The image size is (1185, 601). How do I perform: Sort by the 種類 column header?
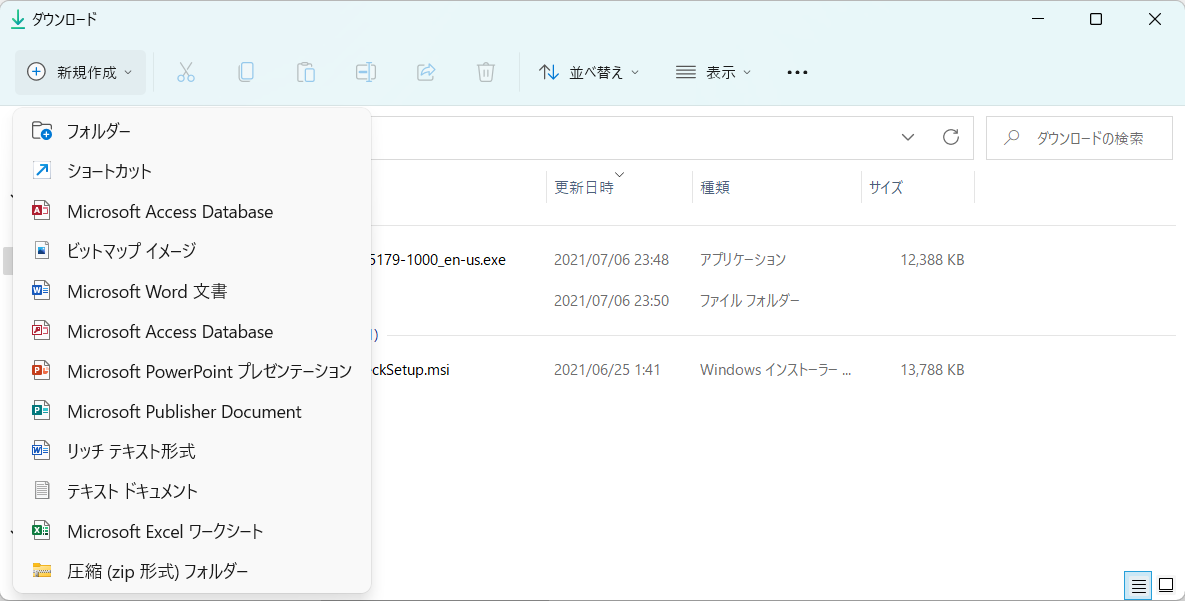776,187
